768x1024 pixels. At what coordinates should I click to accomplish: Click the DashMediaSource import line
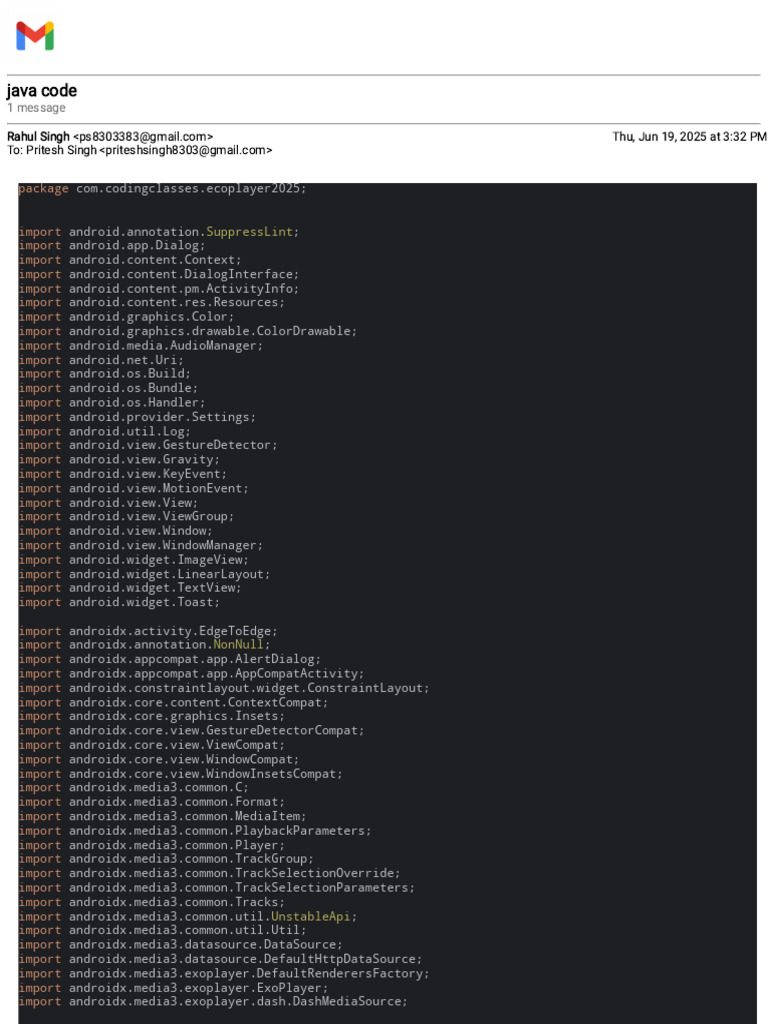coord(212,1002)
